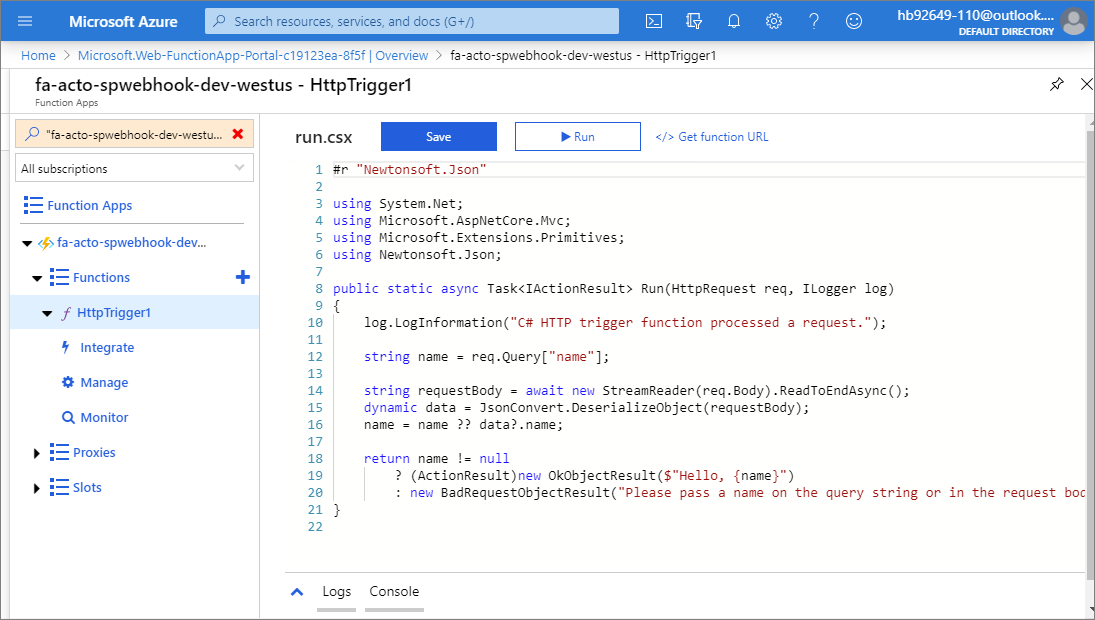Image resolution: width=1095 pixels, height=620 pixels.
Task: Save the run.csx file
Action: [438, 136]
